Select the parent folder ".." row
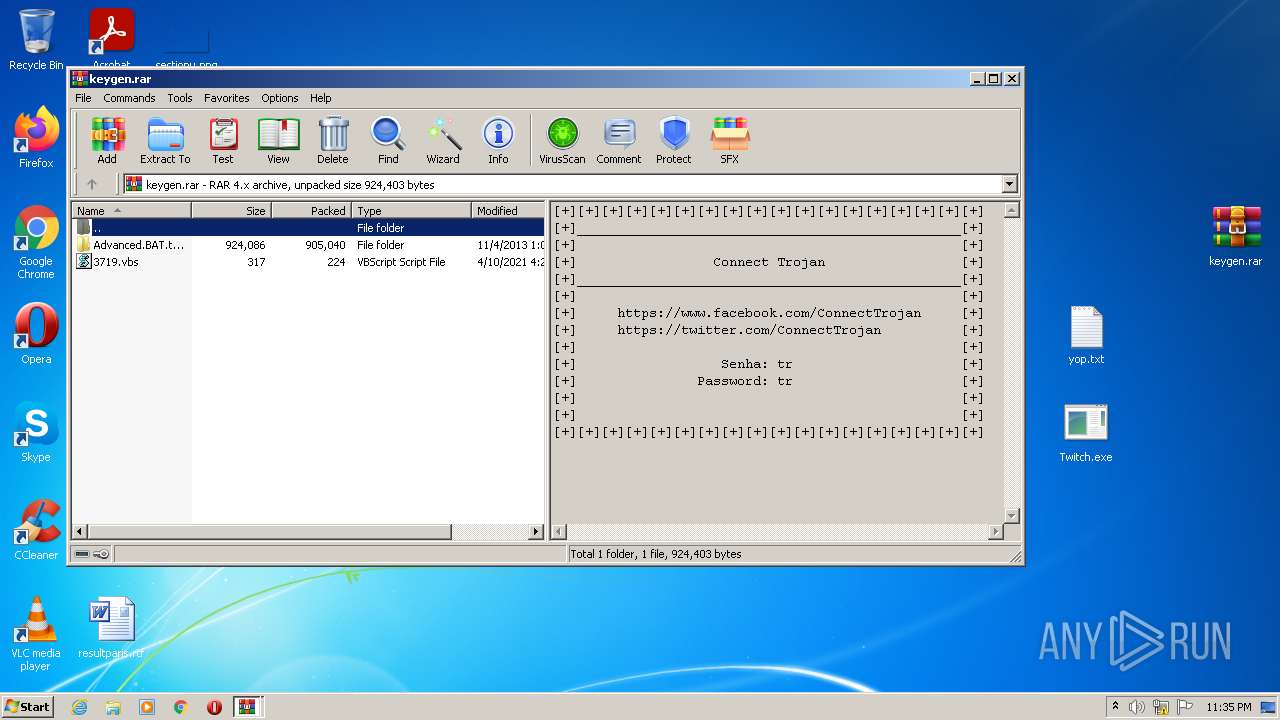Viewport: 1280px width, 720px height. [308, 228]
